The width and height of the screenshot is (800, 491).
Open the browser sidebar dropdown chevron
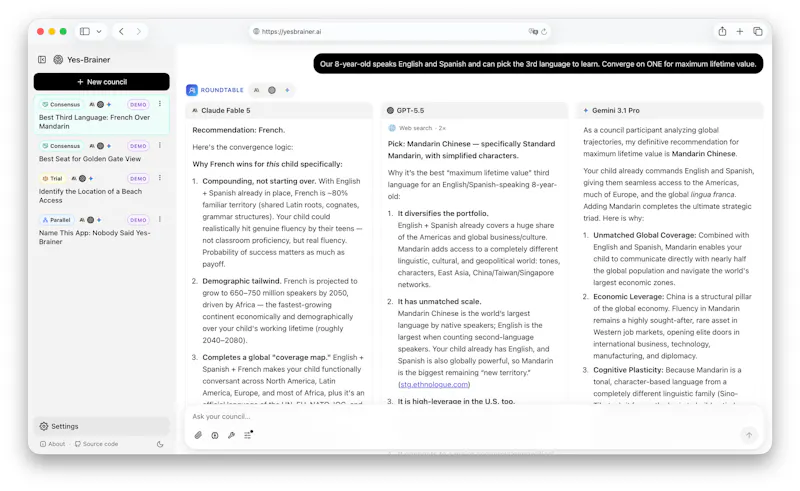[99, 31]
